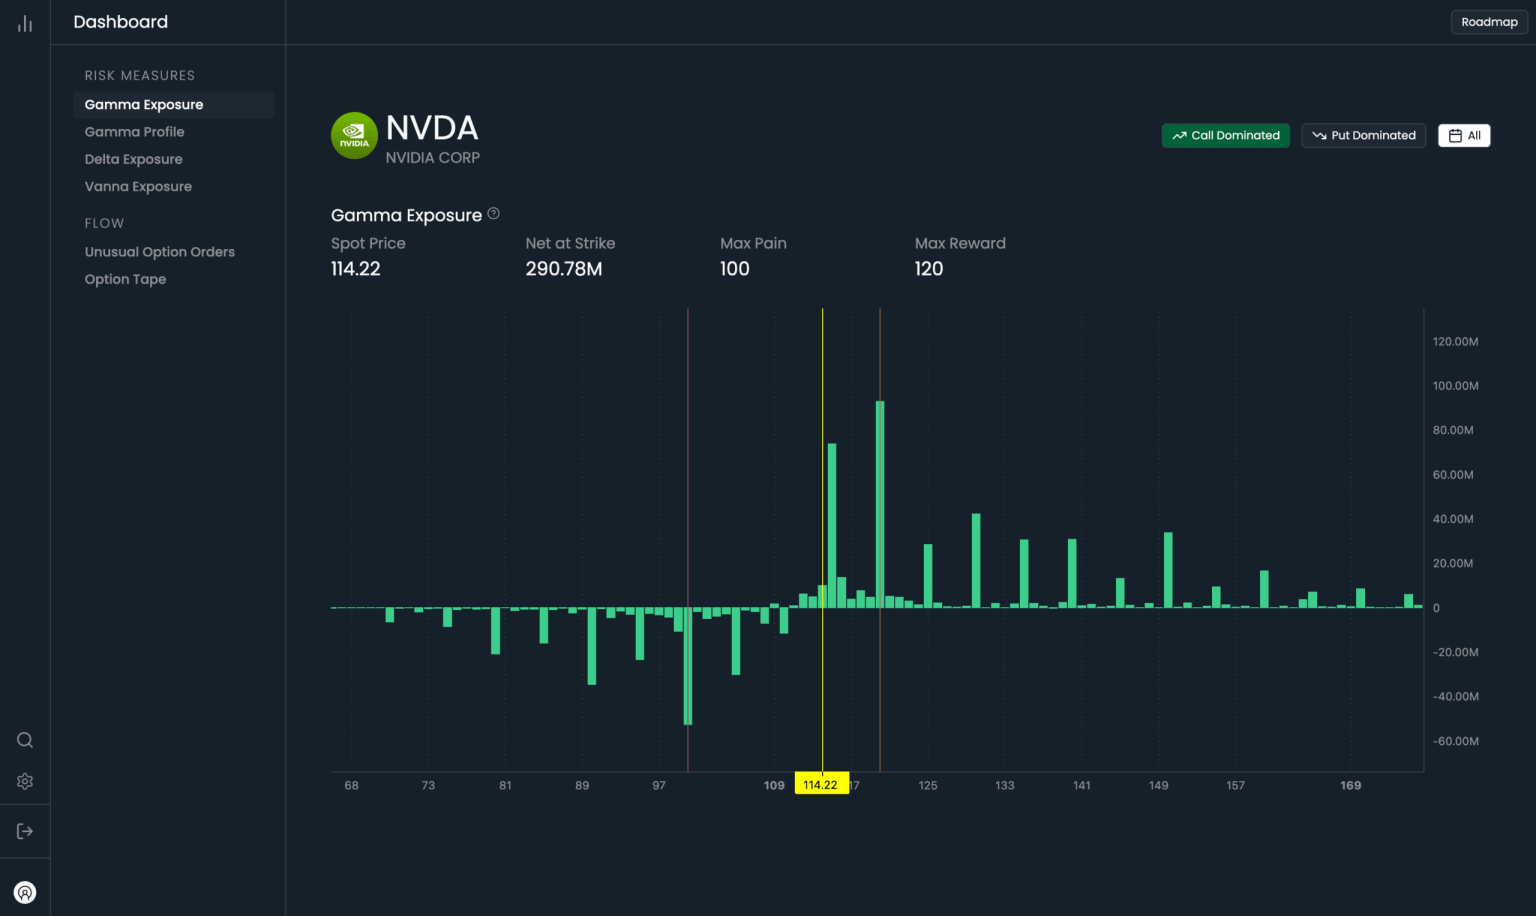This screenshot has width=1536, height=916.
Task: Click the Max Pain value 100
Action: (734, 269)
